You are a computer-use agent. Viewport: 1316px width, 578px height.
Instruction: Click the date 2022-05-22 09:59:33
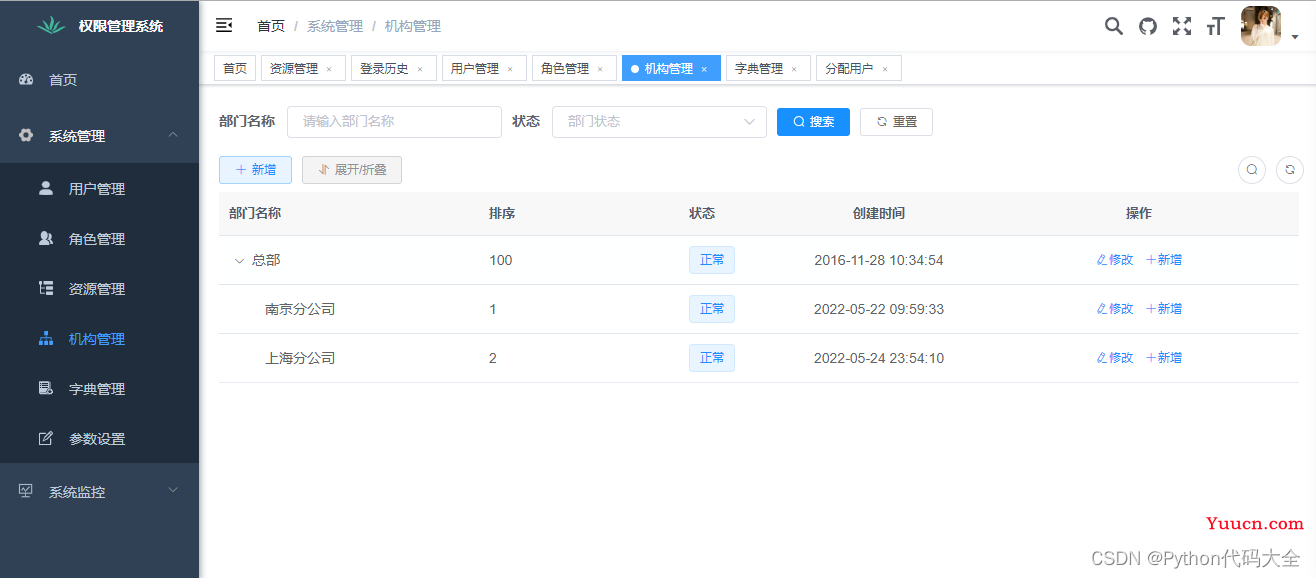879,309
